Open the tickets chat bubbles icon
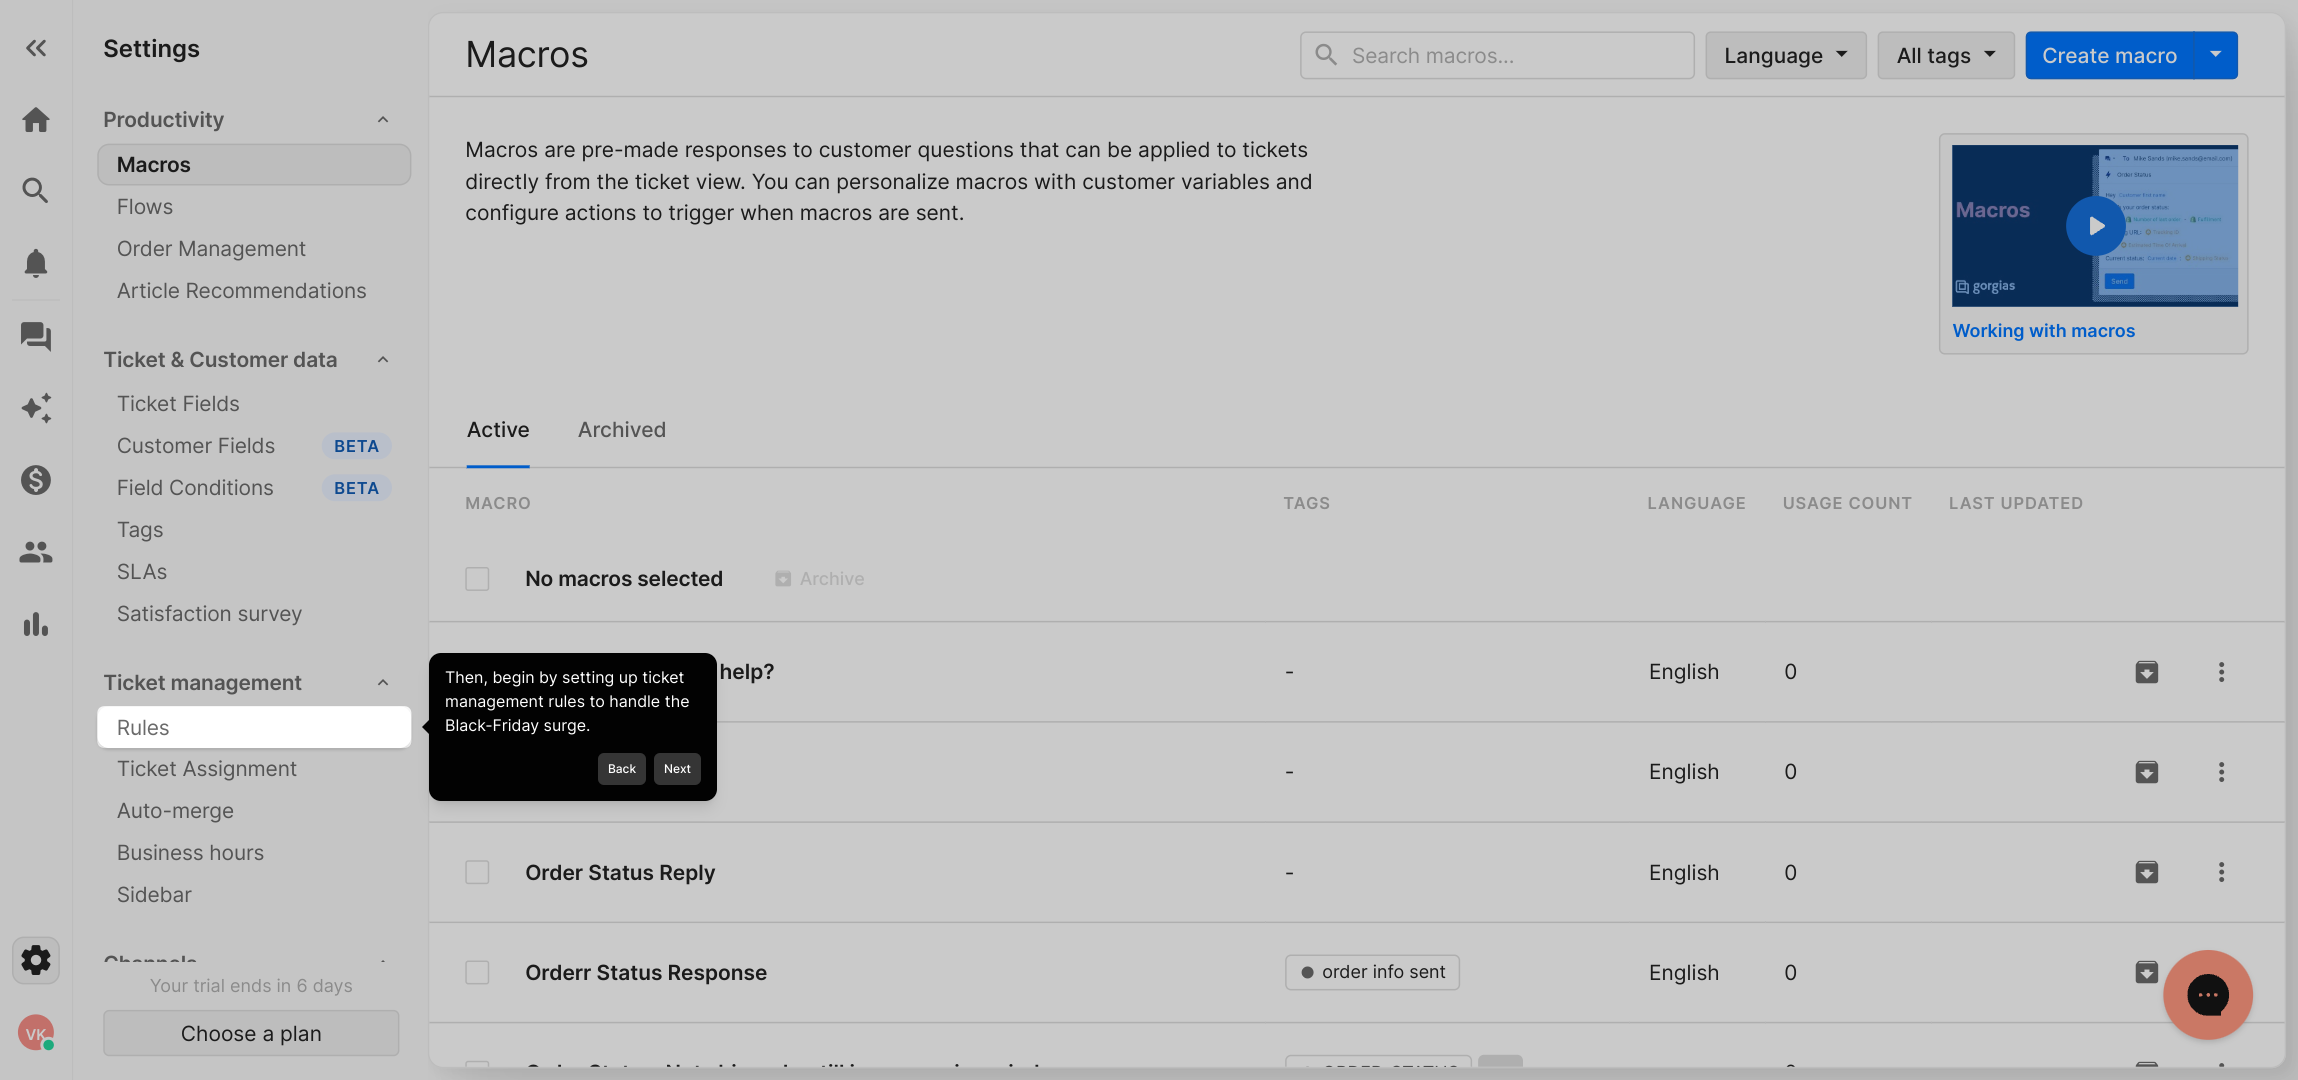Viewport: 2298px width, 1080px height. click(36, 336)
